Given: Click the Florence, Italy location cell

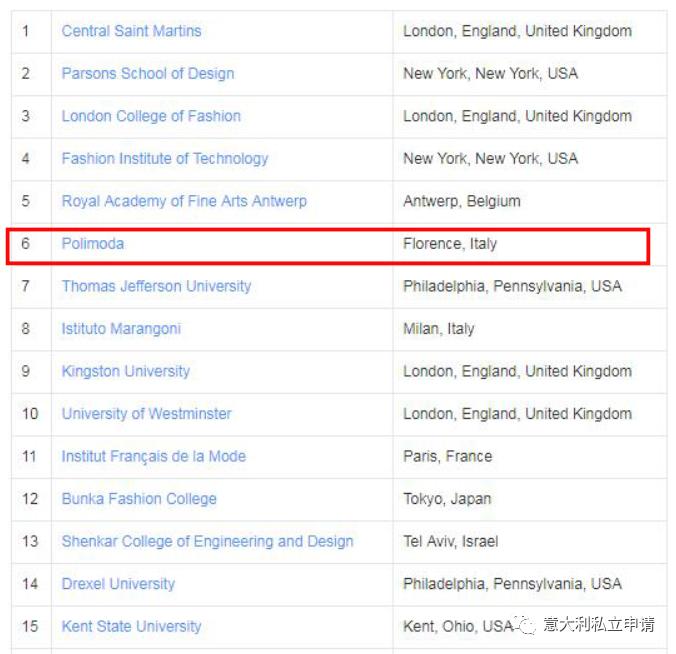Looking at the screenshot, I should [450, 244].
